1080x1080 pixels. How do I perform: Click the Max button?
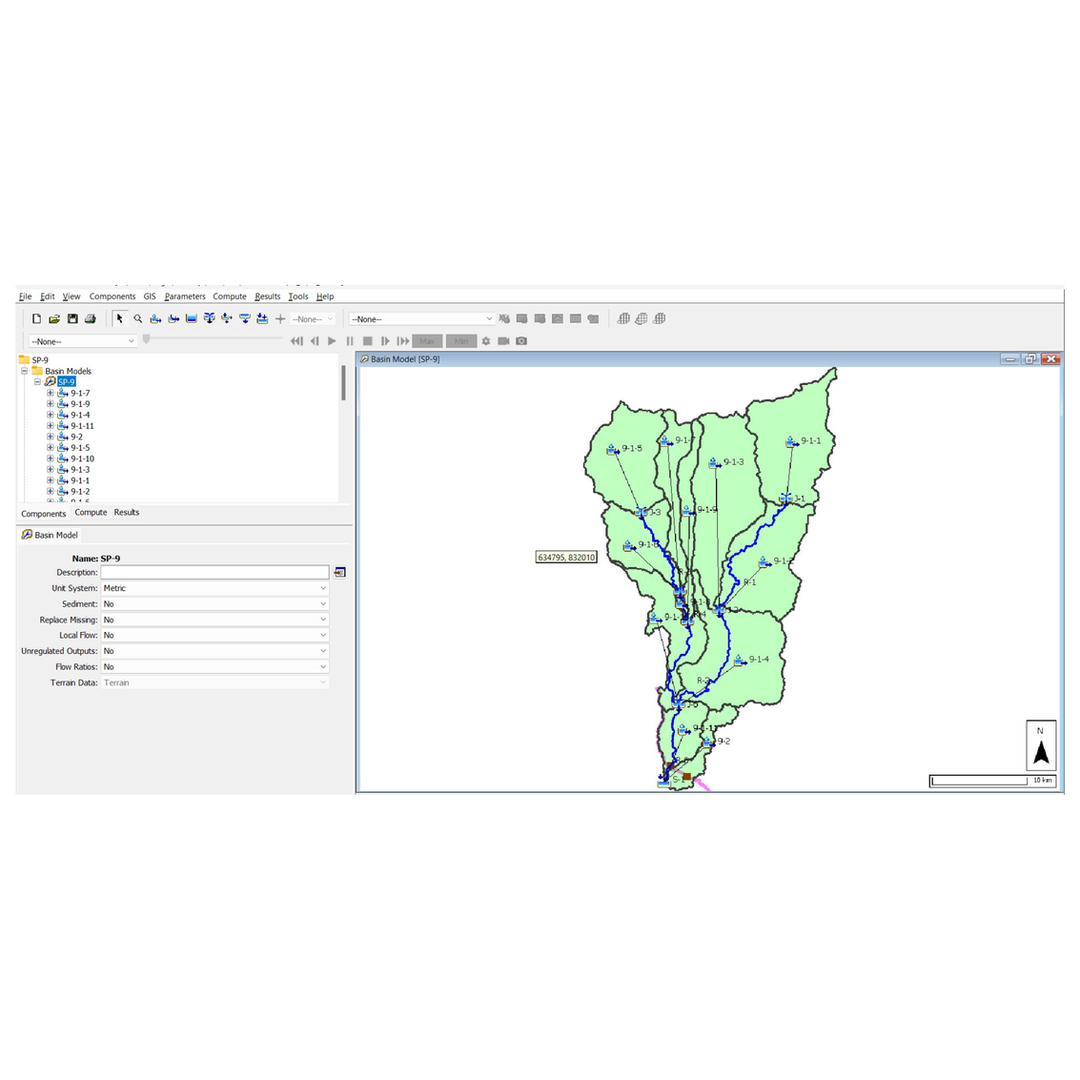[427, 341]
